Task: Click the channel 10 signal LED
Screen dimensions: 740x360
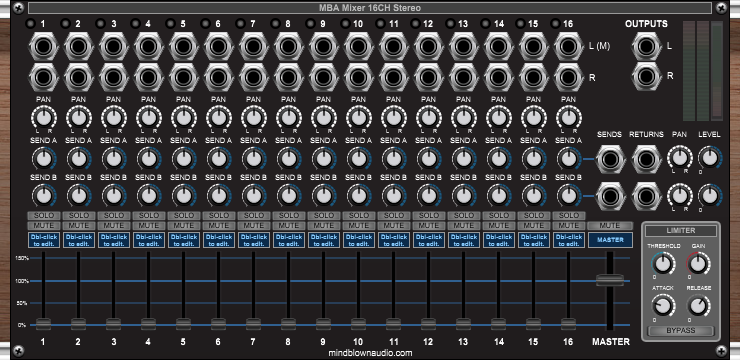Action: click(x=345, y=24)
